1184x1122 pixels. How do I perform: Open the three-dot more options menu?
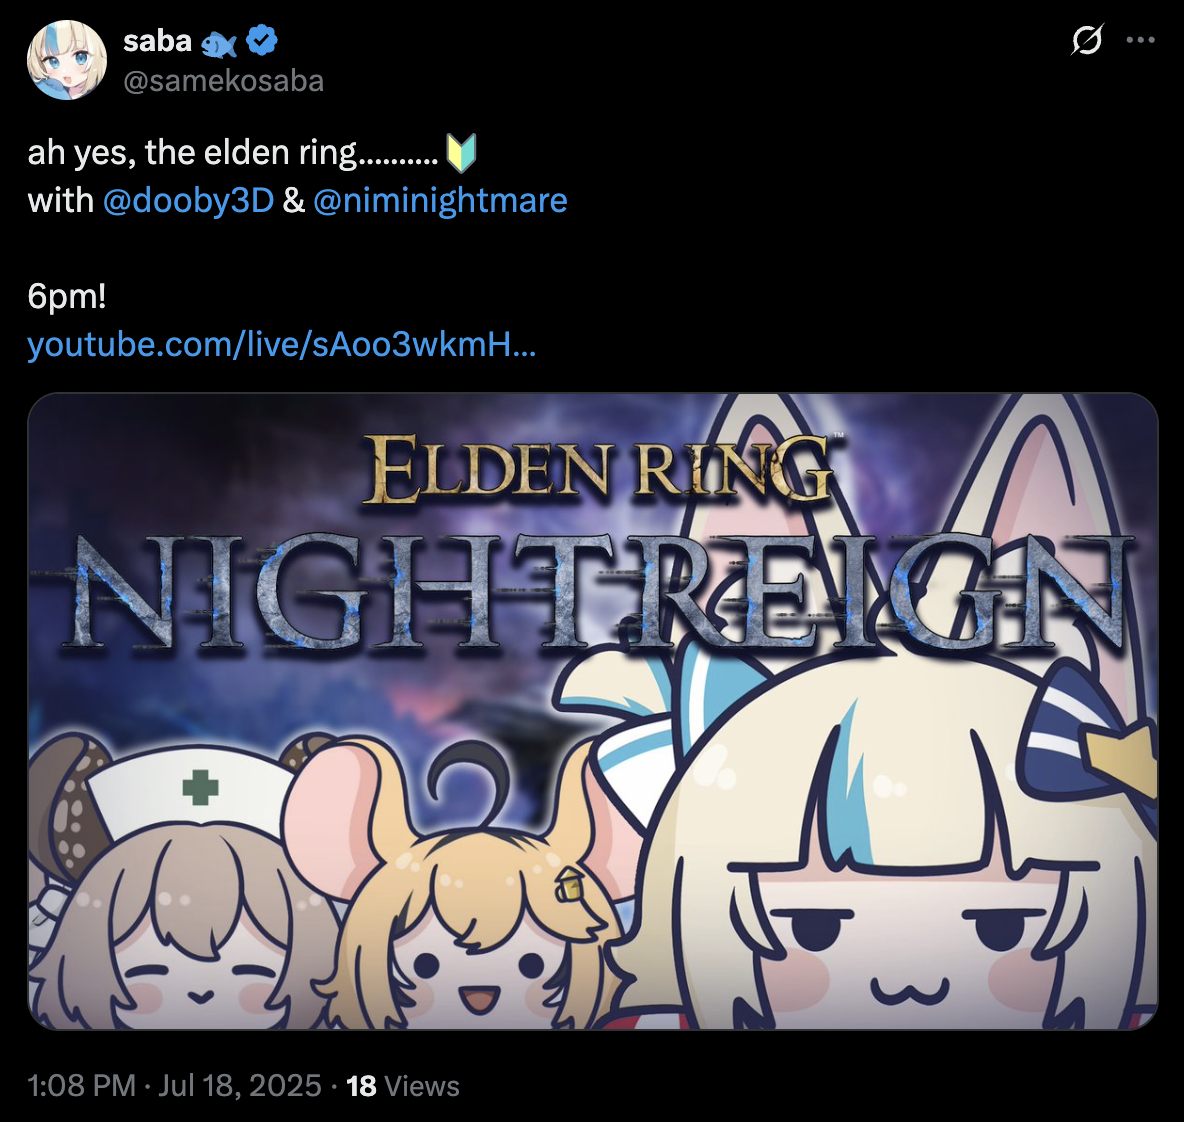(1140, 40)
